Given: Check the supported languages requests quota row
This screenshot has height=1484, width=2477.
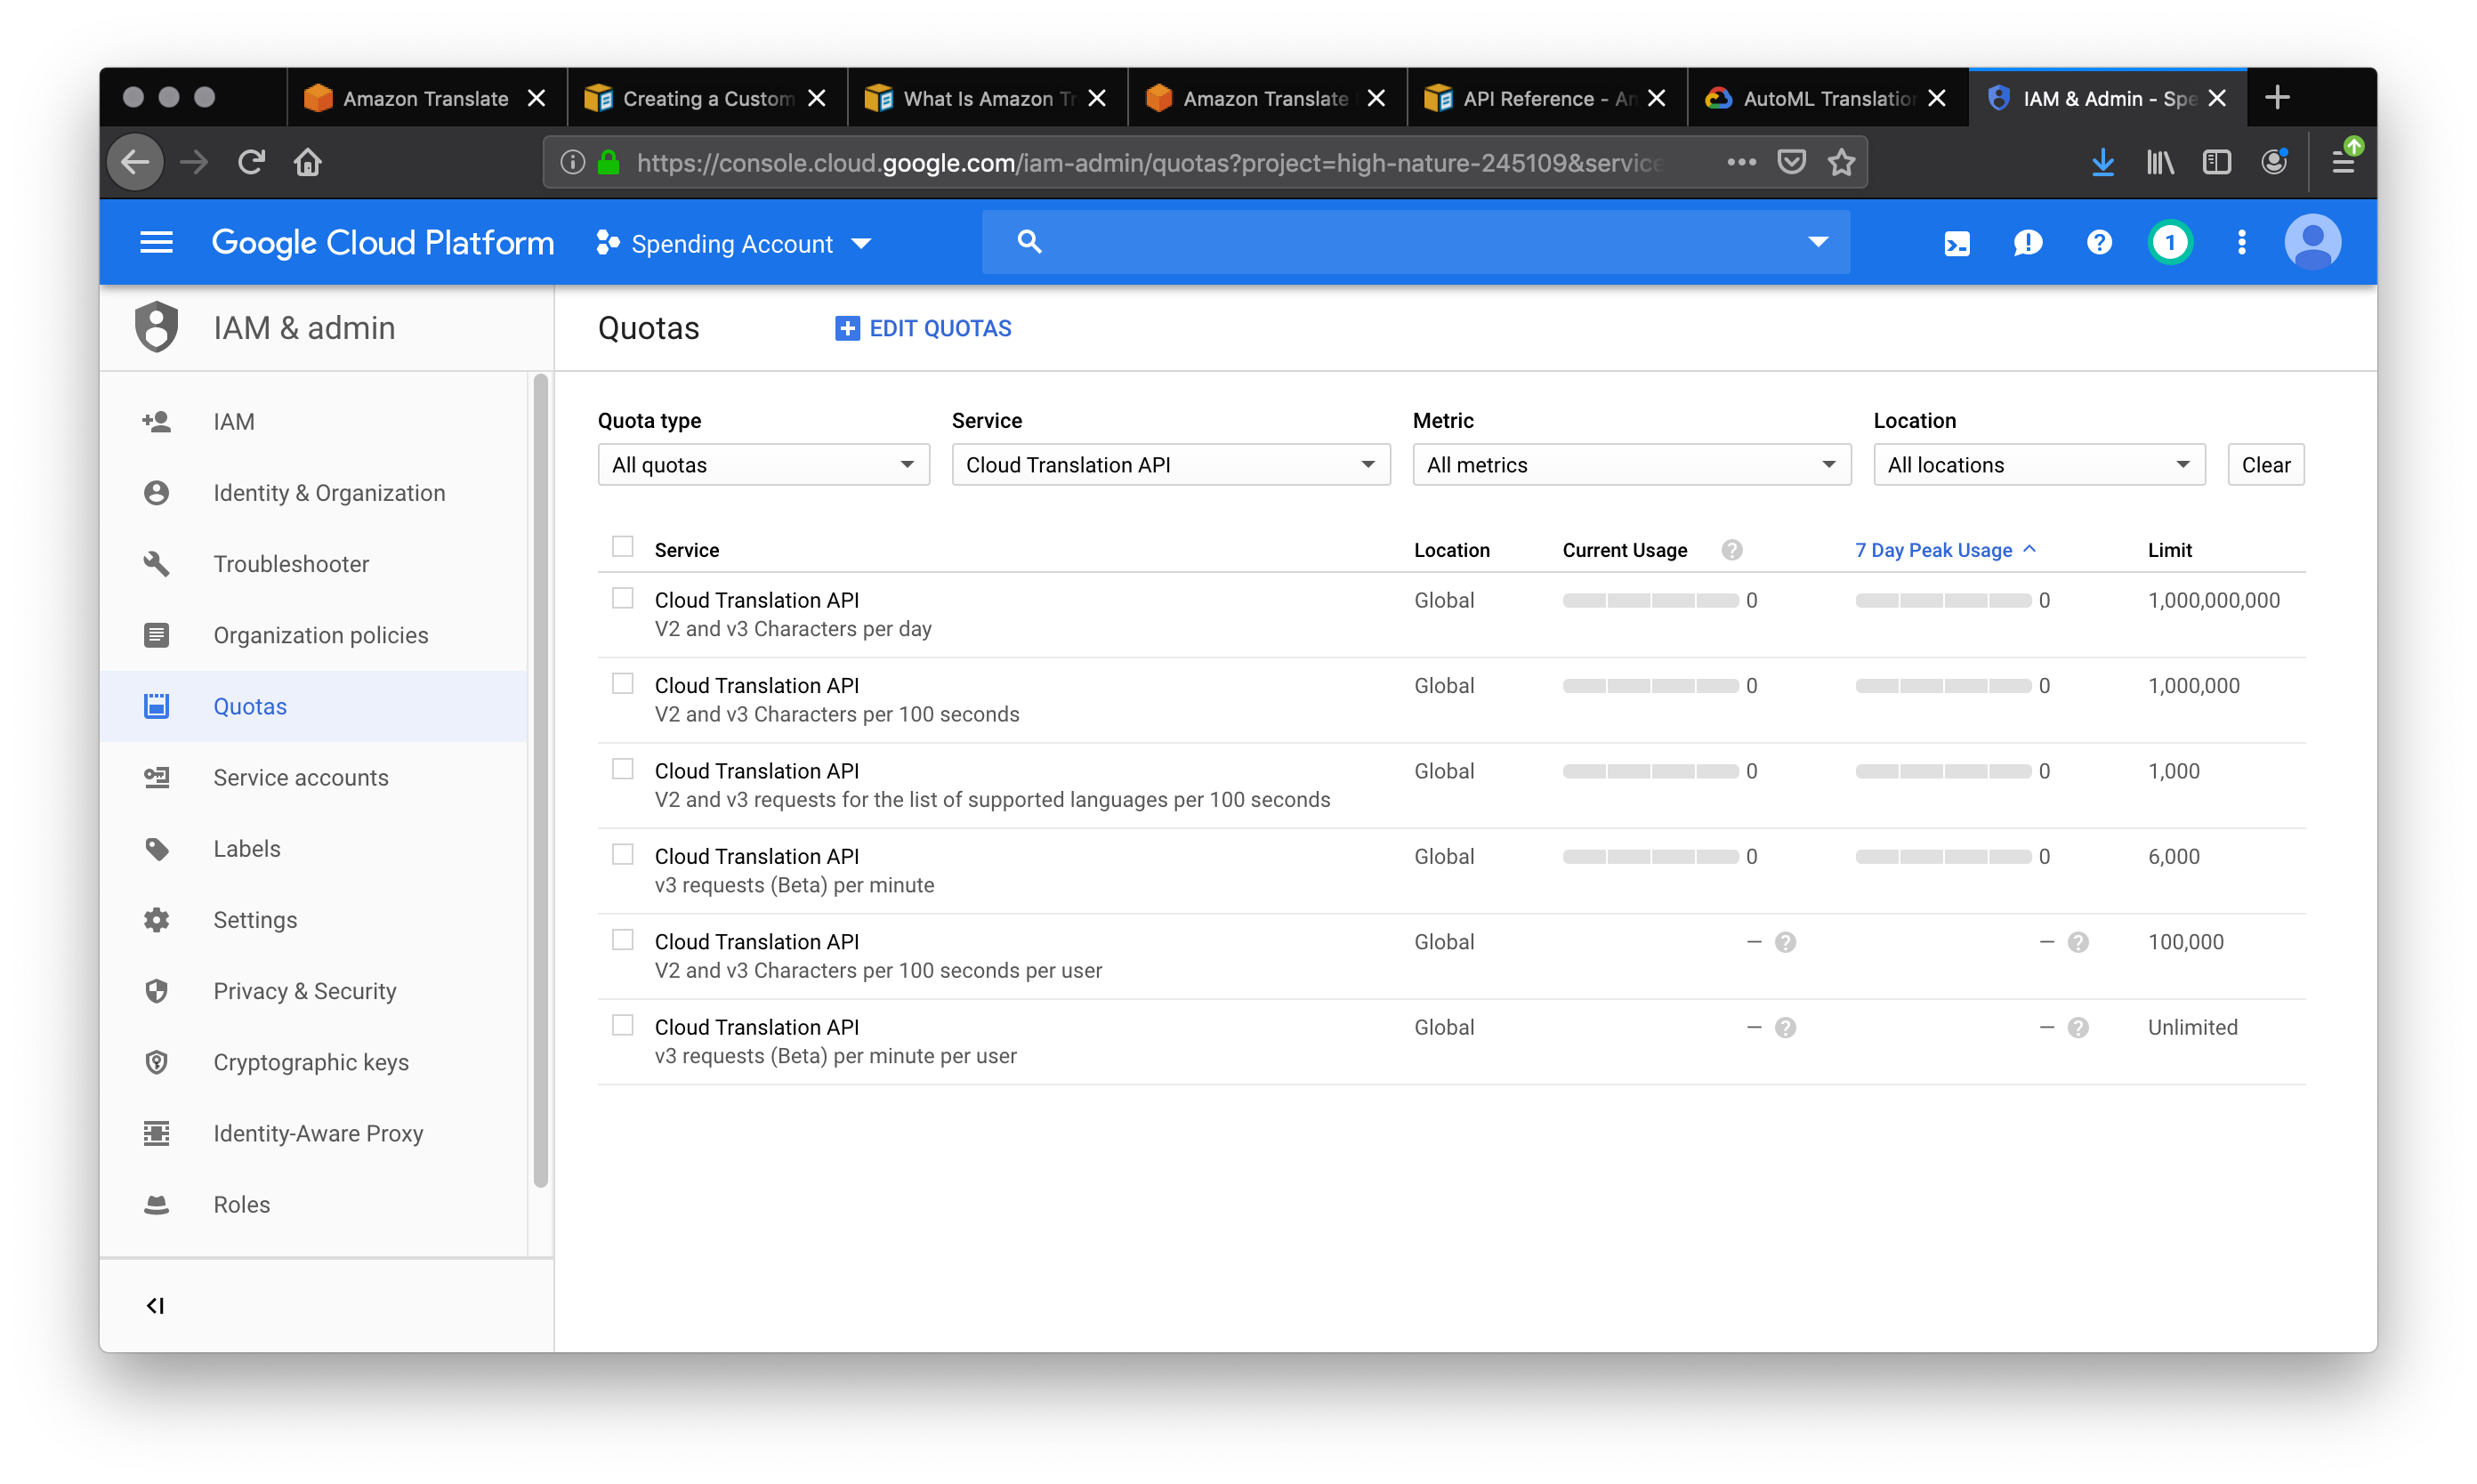Looking at the screenshot, I should pos(622,770).
